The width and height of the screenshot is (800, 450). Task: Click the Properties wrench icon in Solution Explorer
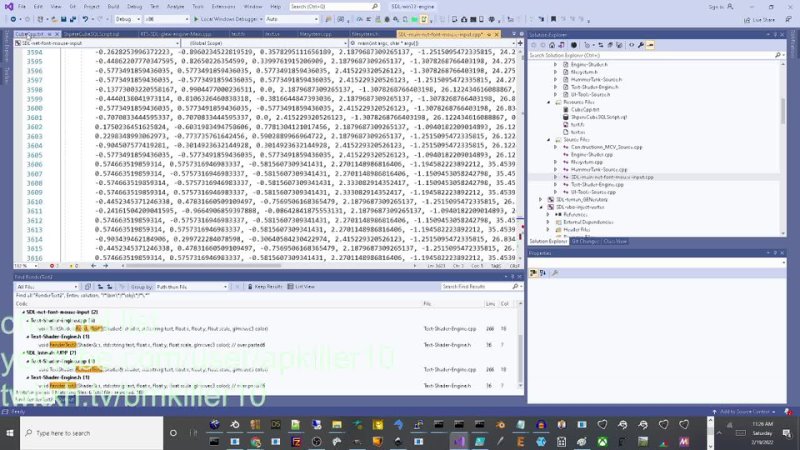[x=641, y=45]
